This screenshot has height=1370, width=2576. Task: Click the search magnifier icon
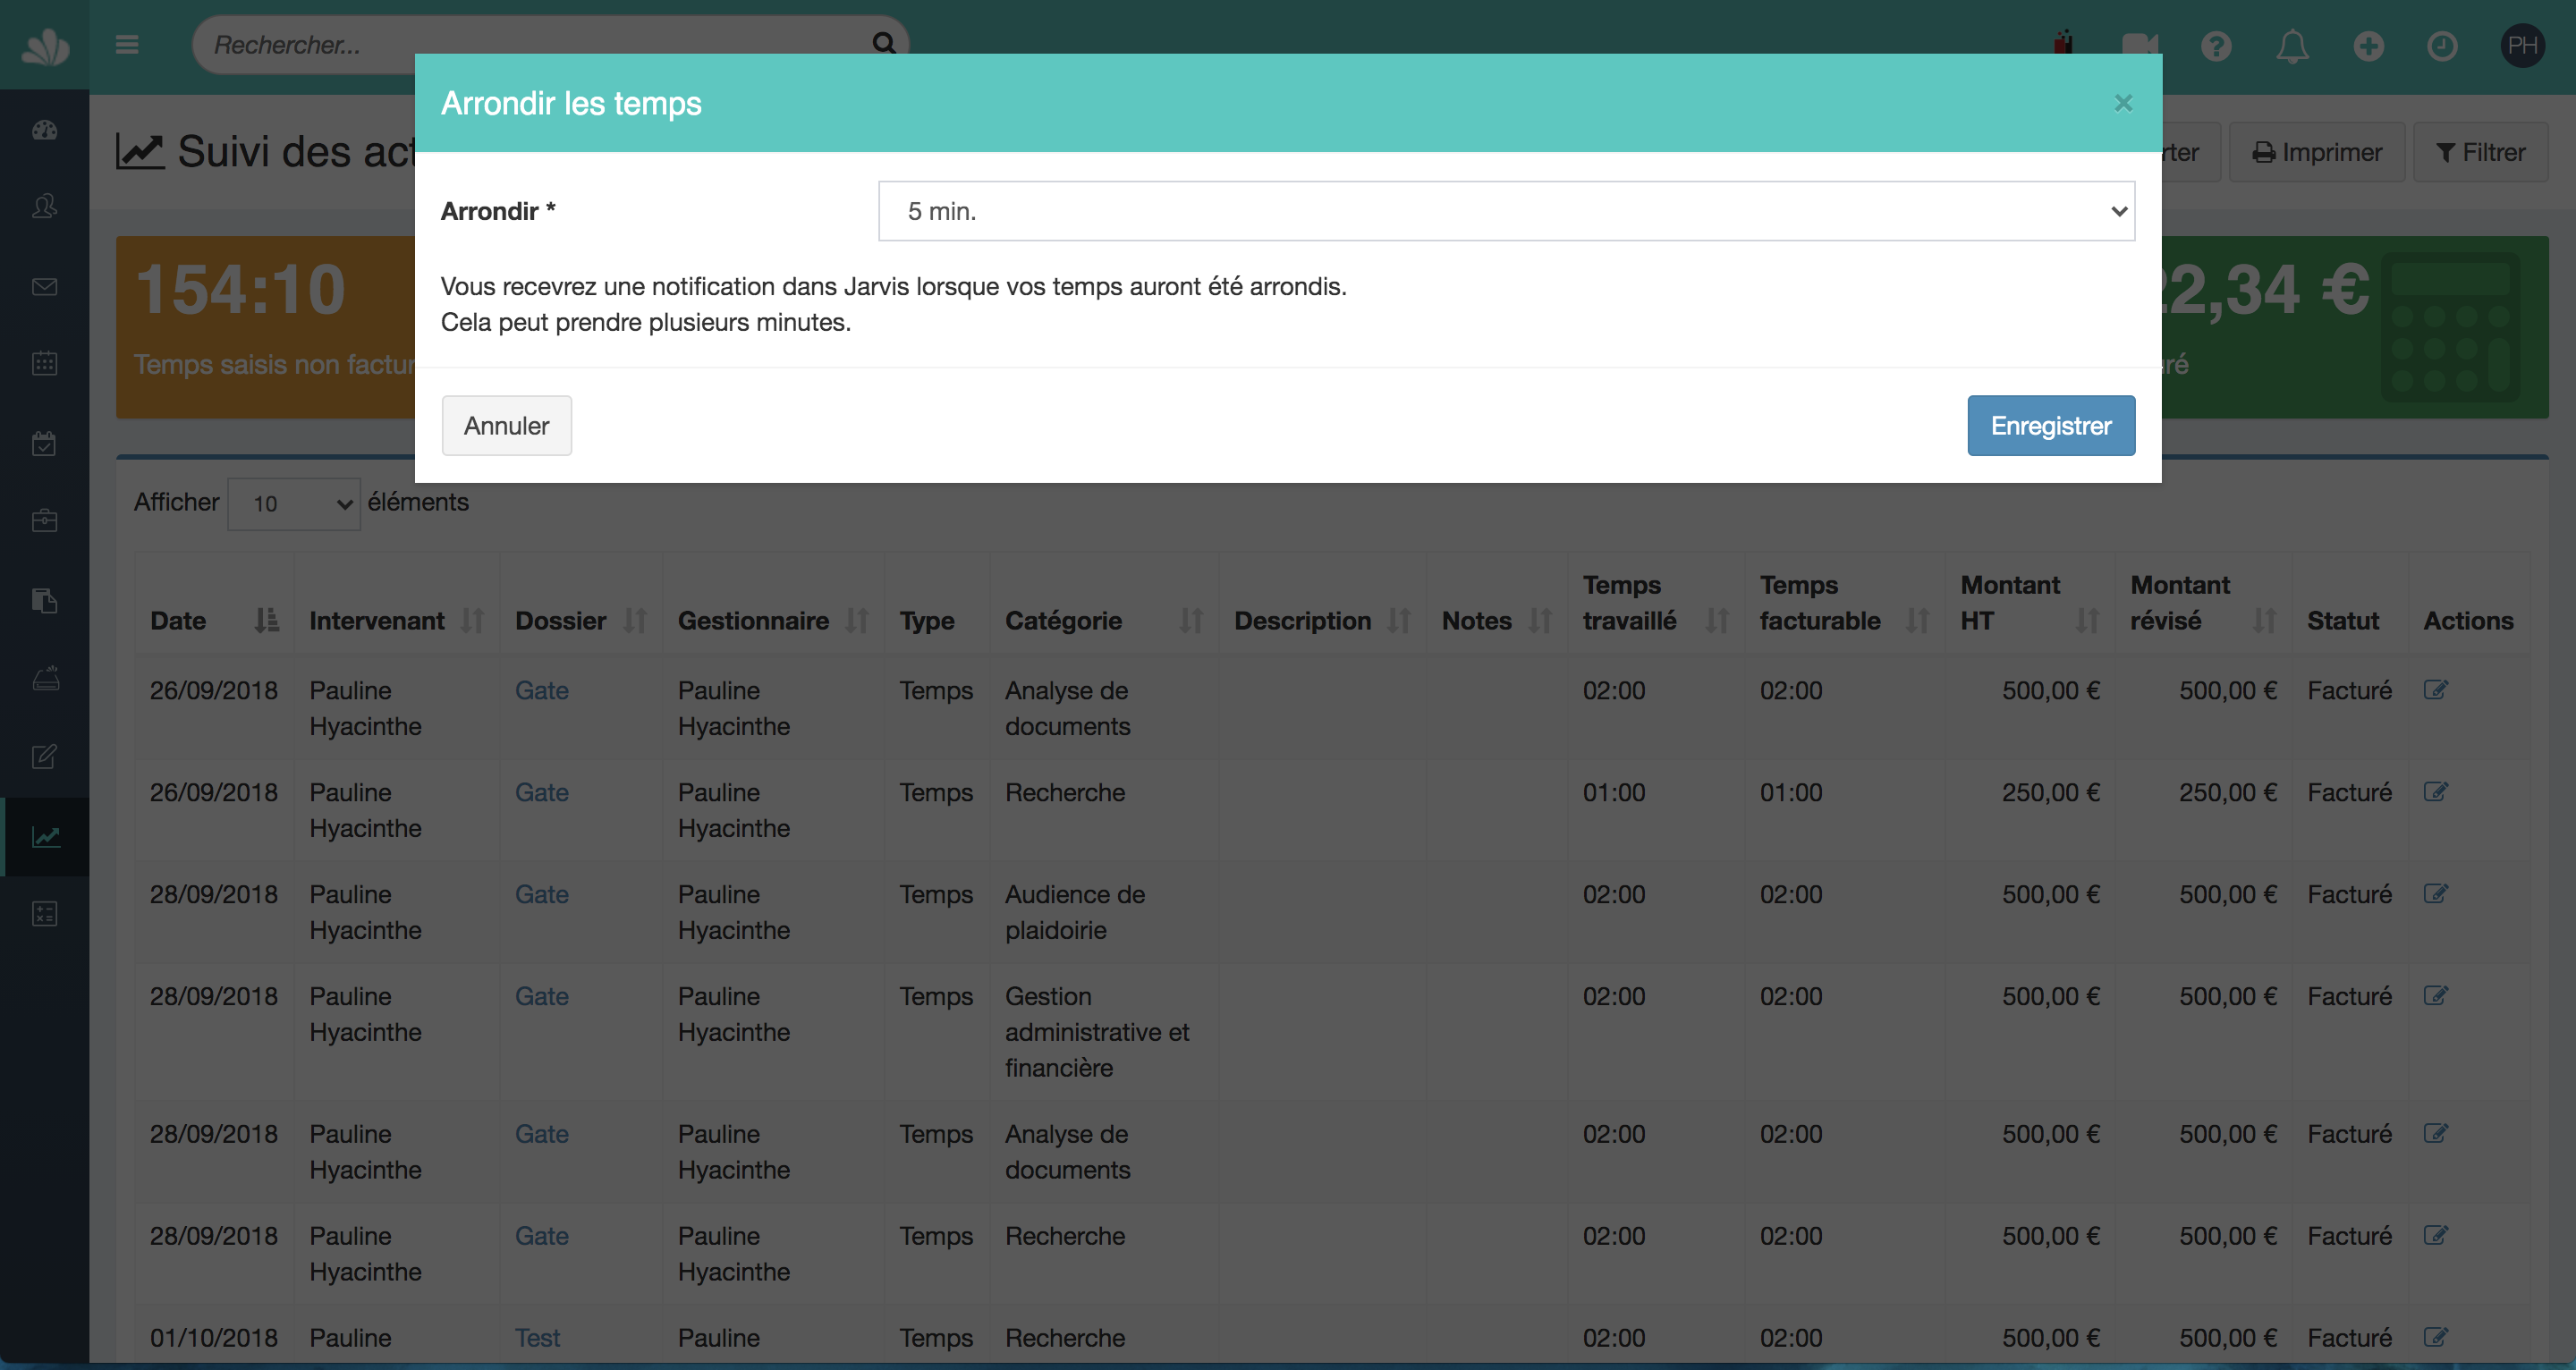(x=883, y=43)
